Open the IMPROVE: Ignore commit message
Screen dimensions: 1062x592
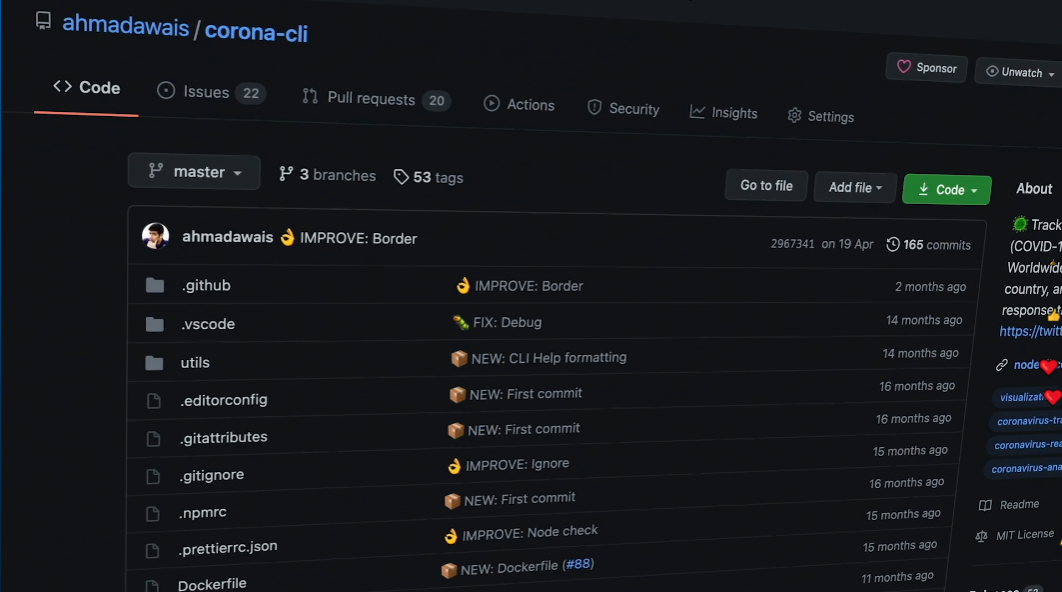[517, 465]
